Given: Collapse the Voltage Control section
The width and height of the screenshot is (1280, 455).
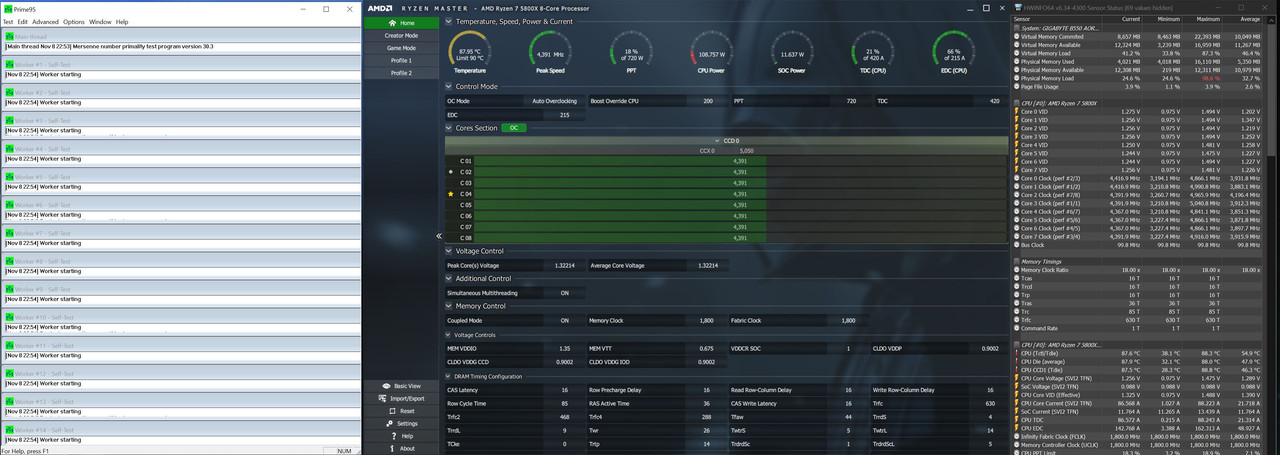Looking at the screenshot, I should point(448,251).
